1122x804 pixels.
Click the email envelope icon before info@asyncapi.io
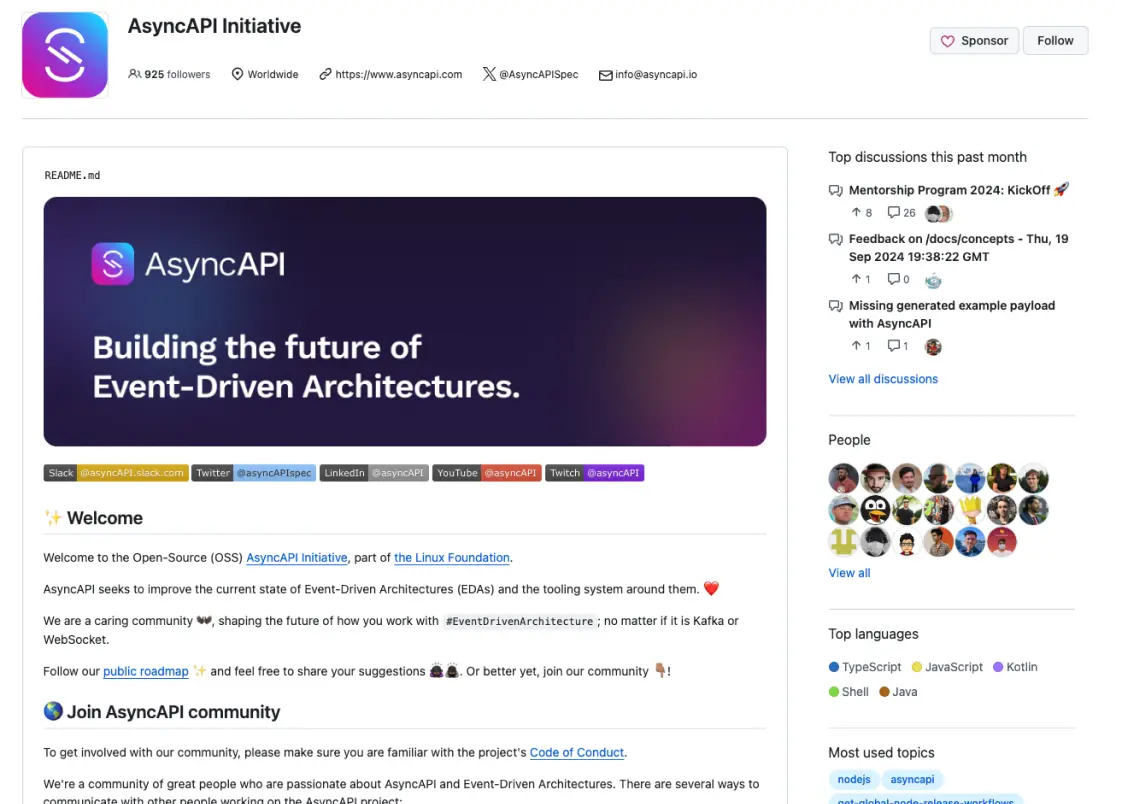click(x=606, y=74)
